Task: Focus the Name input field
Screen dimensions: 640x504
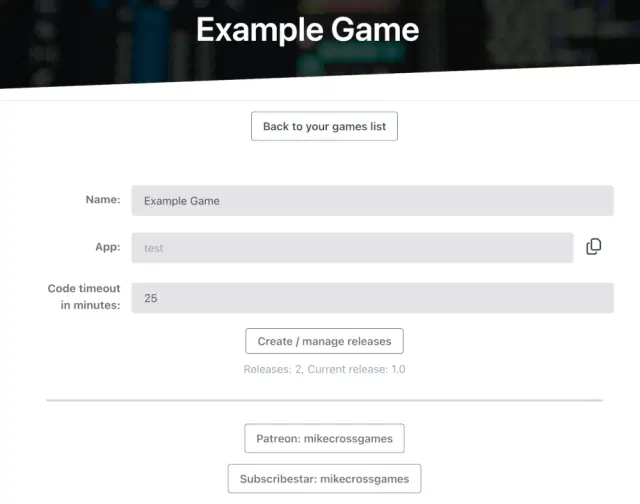Action: tap(372, 201)
